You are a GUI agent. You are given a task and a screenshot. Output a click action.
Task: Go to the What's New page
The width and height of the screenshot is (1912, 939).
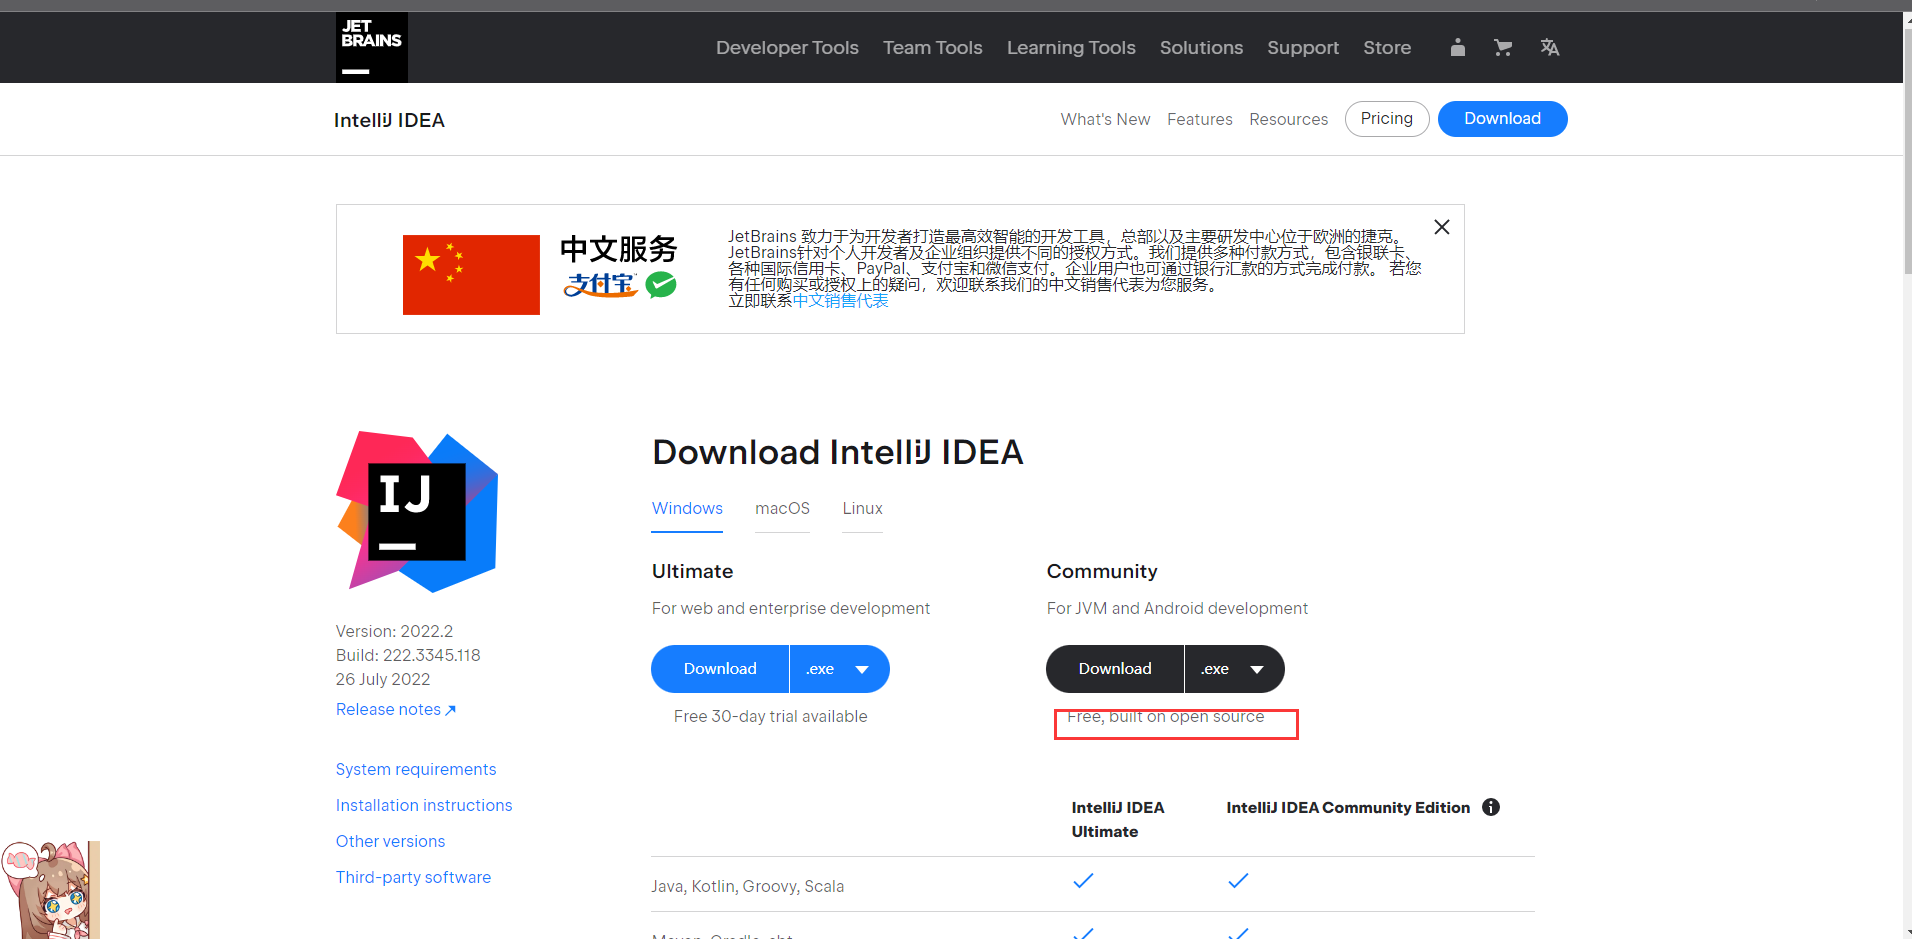tap(1105, 119)
